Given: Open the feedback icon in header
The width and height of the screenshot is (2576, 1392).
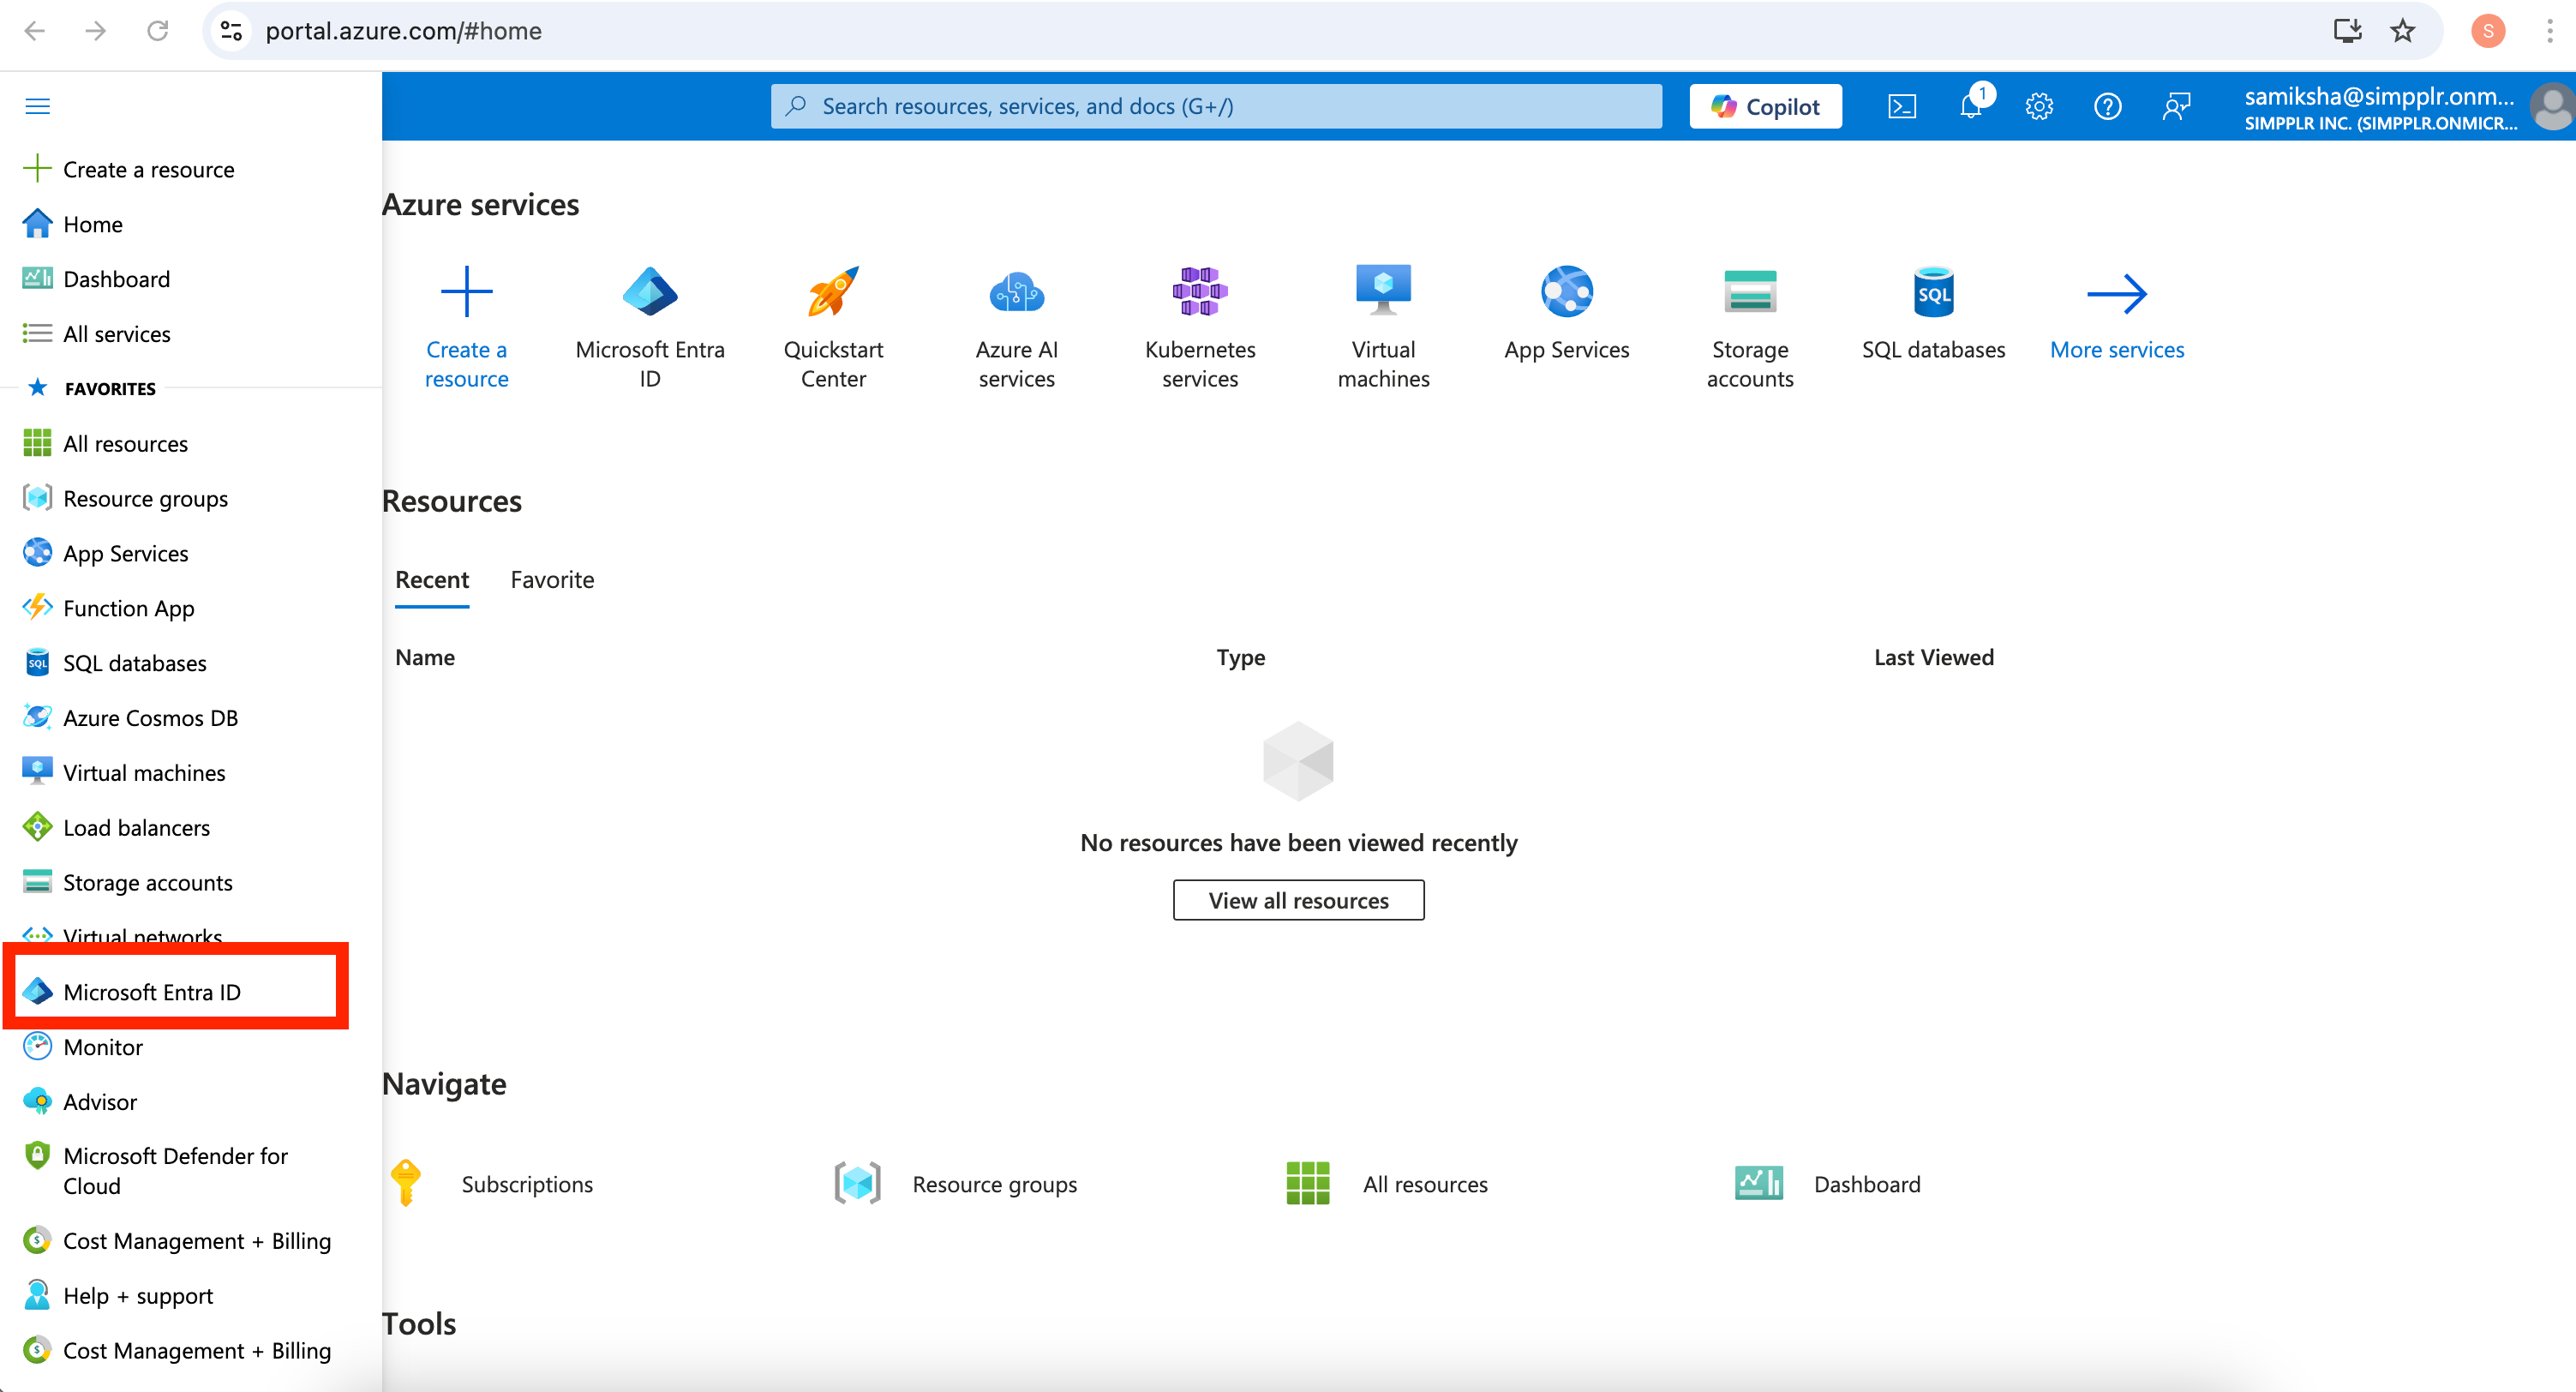Looking at the screenshot, I should pos(2175,106).
